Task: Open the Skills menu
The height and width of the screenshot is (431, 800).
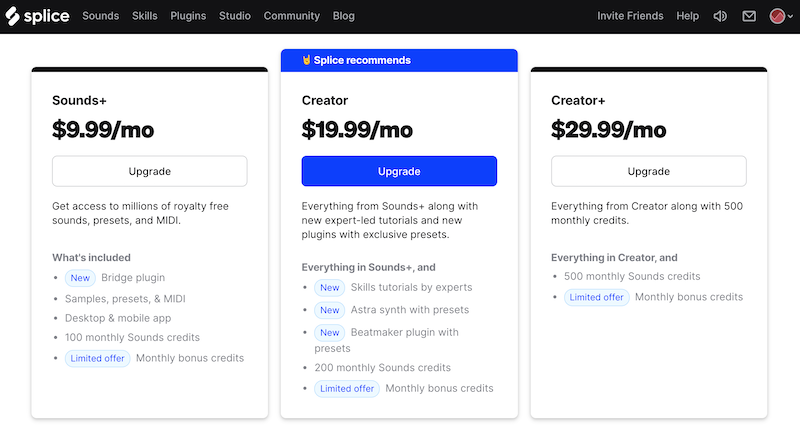Action: click(x=144, y=16)
